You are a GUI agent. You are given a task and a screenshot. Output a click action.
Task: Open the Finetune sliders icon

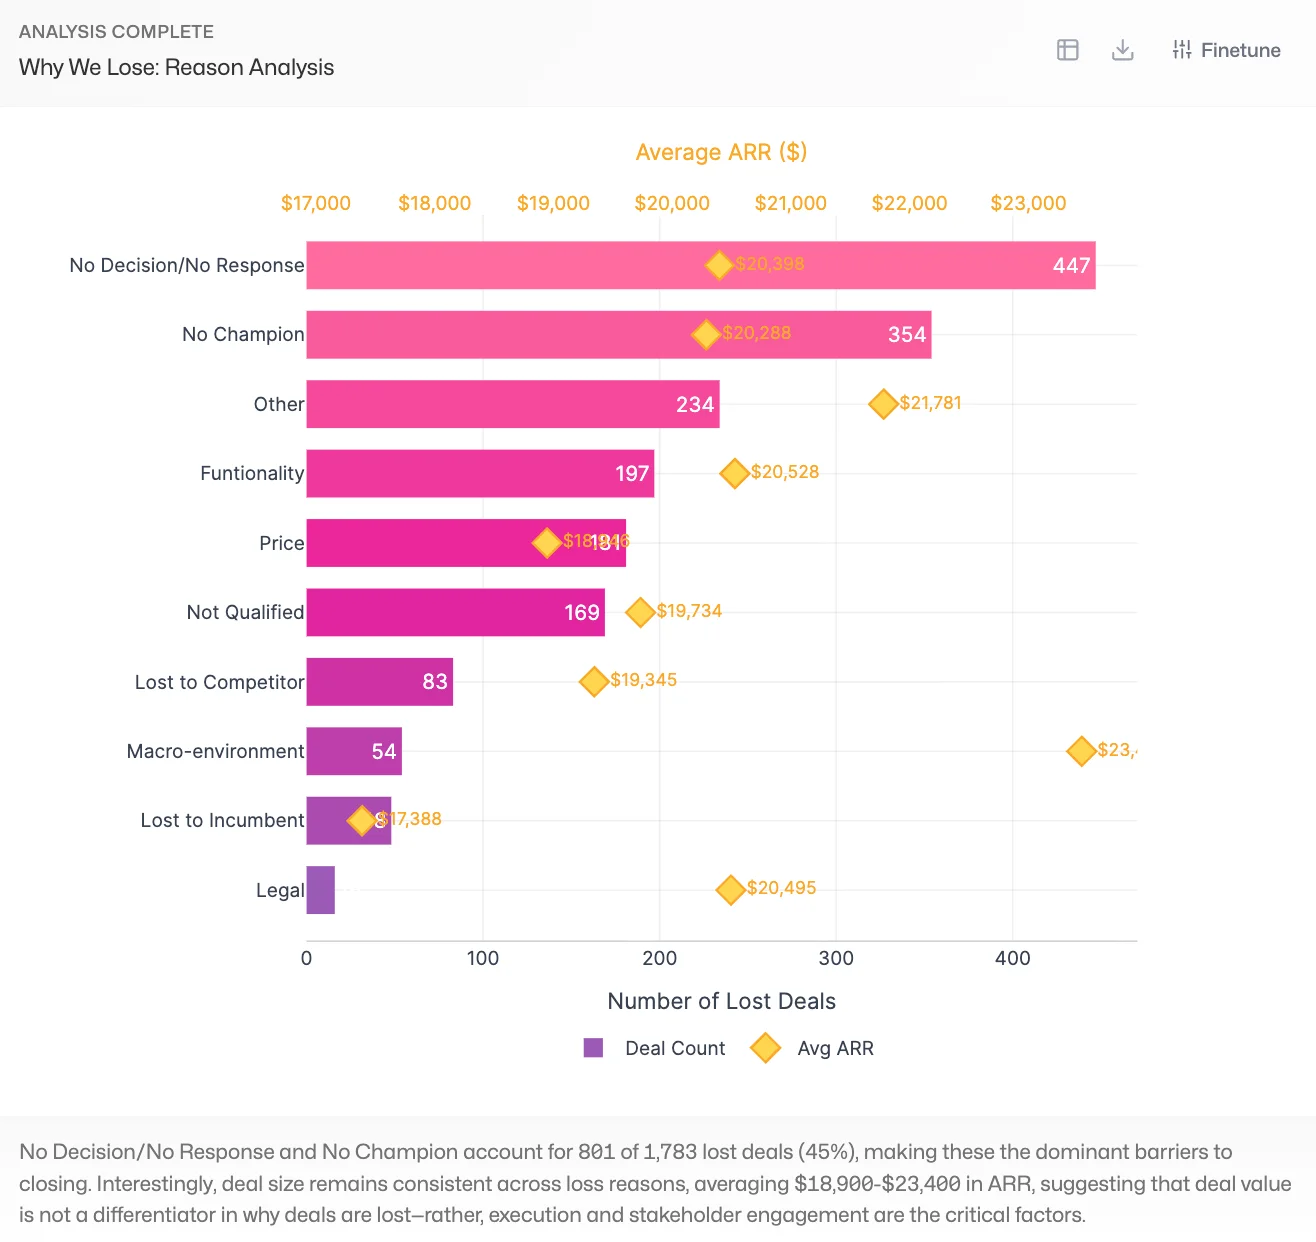coord(1179,49)
